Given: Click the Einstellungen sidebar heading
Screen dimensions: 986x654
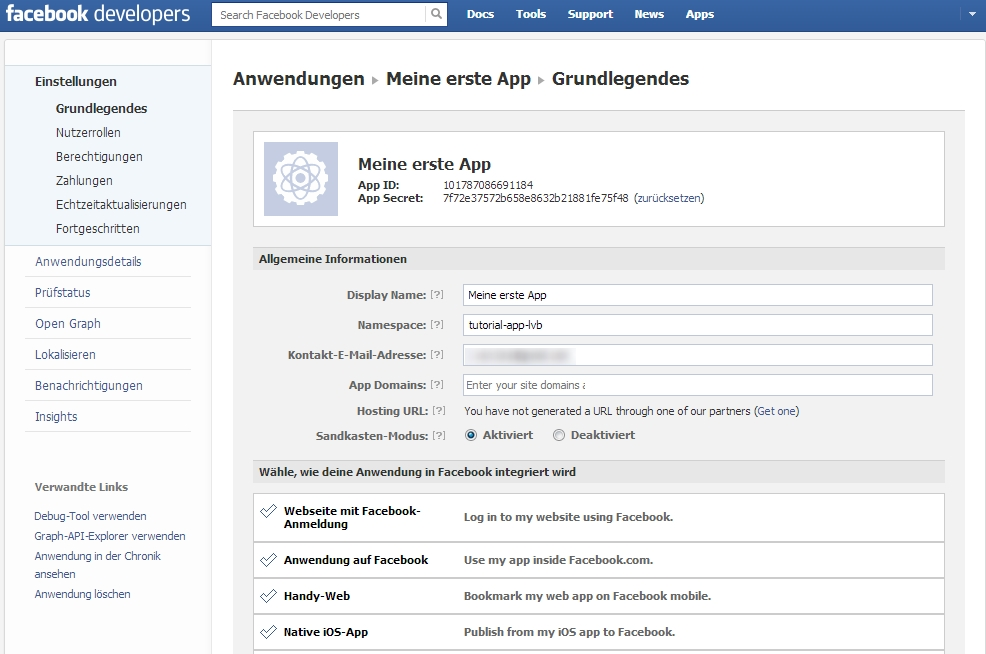Looking at the screenshot, I should coord(75,81).
